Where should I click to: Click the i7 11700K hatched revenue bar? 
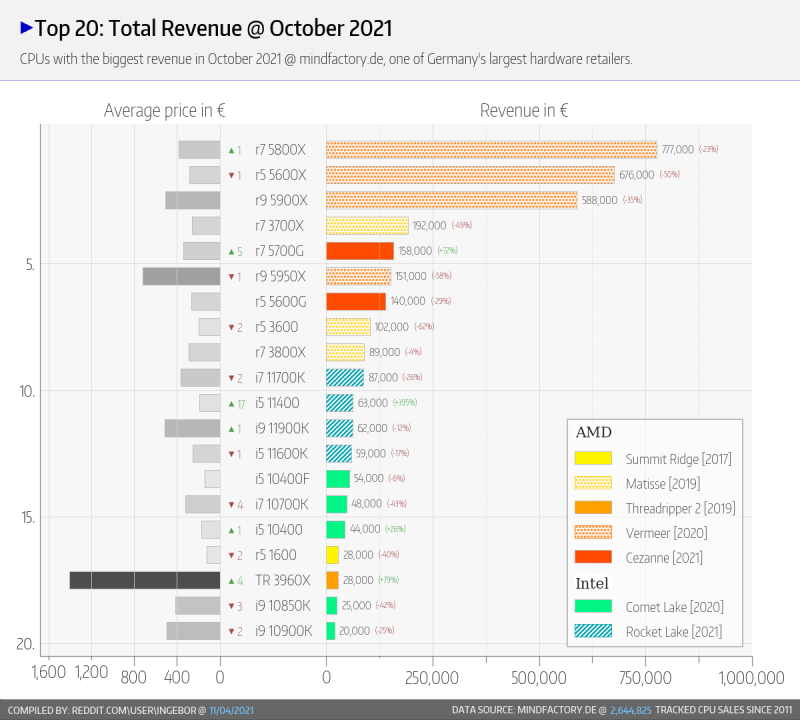click(x=345, y=378)
